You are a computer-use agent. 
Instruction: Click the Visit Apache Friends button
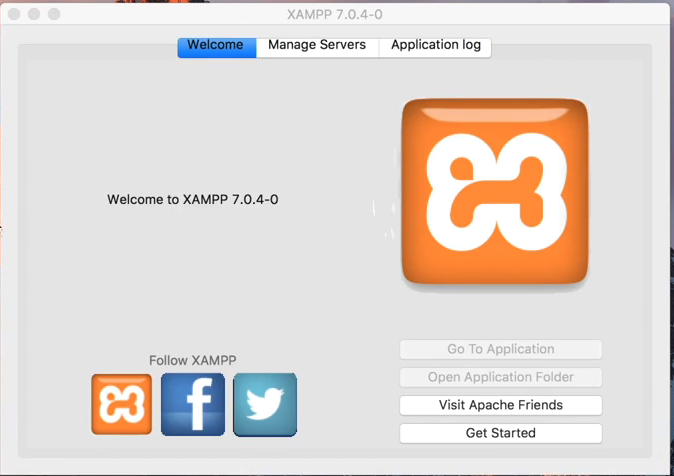pyautogui.click(x=500, y=405)
